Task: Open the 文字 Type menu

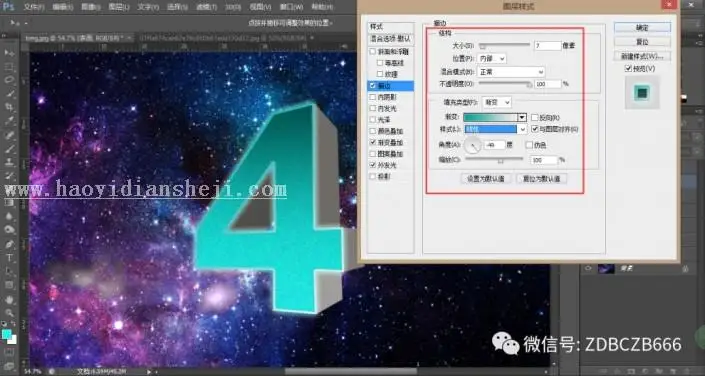Action: pyautogui.click(x=148, y=7)
